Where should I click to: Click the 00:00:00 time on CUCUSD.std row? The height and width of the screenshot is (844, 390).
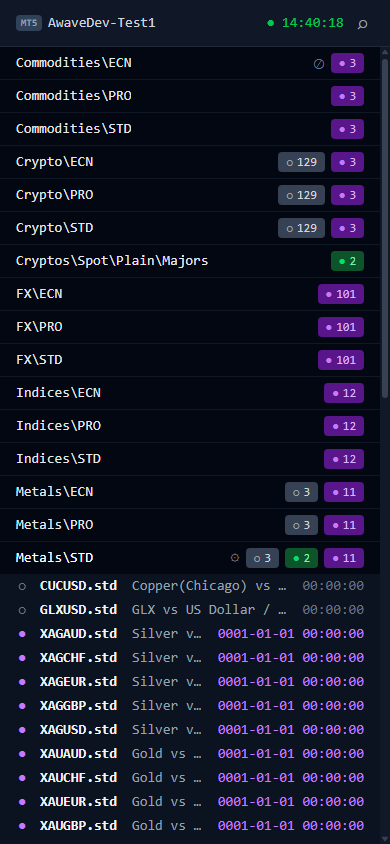click(333, 586)
